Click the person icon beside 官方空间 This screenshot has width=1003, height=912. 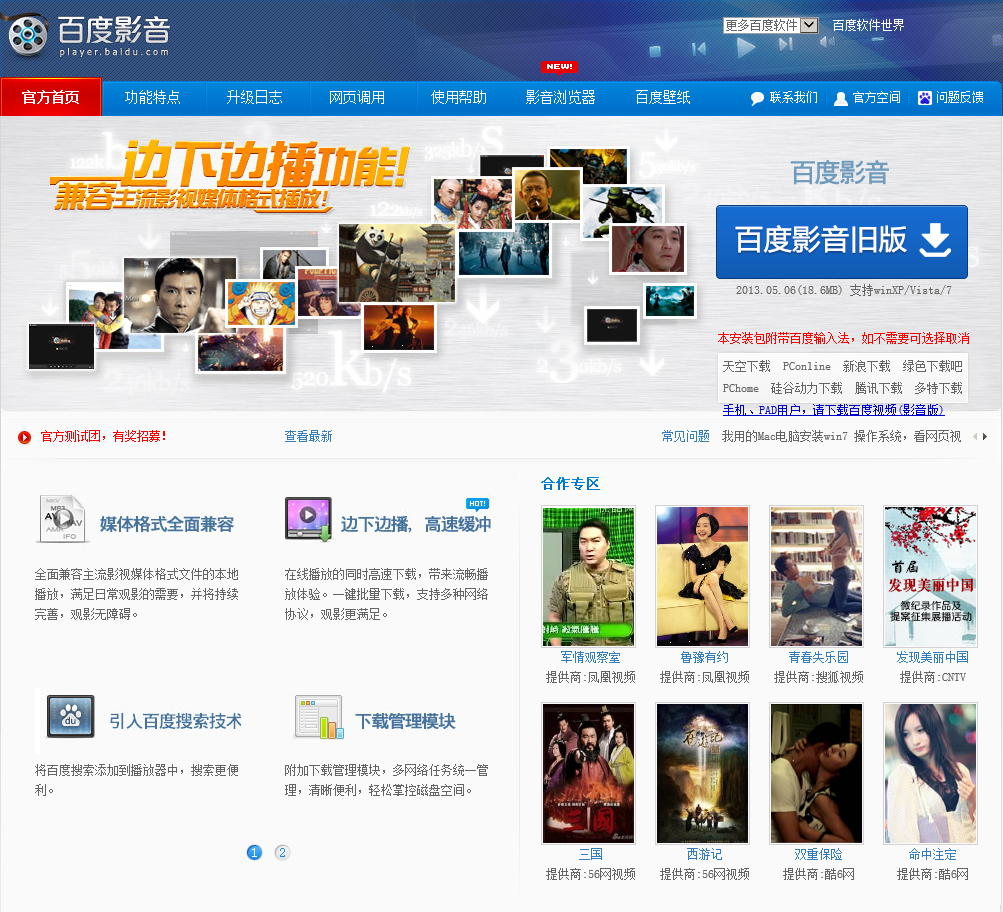tap(841, 98)
